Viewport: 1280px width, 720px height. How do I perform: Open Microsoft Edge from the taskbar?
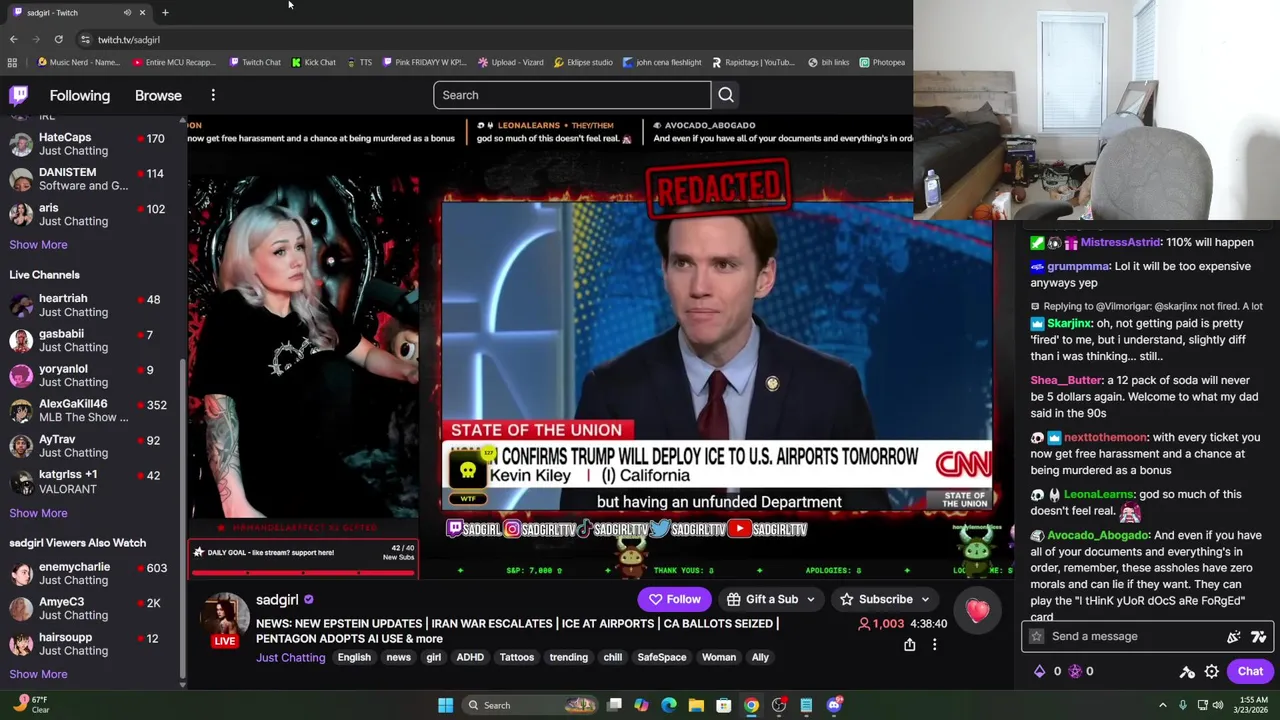pyautogui.click(x=669, y=705)
